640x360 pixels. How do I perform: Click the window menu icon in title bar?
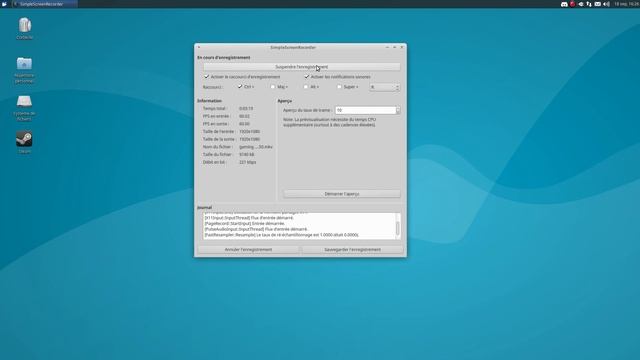[x=199, y=47]
